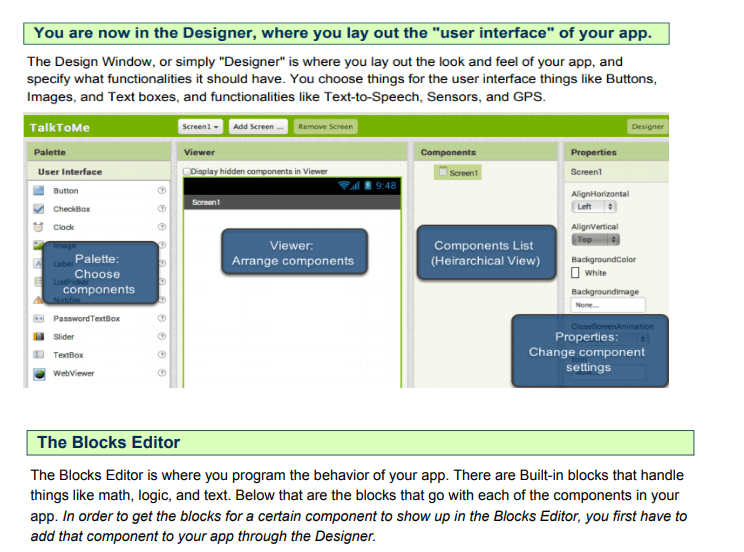Click the BackgroundColor White swatch
Screen dimensions: 744x552
[576, 273]
